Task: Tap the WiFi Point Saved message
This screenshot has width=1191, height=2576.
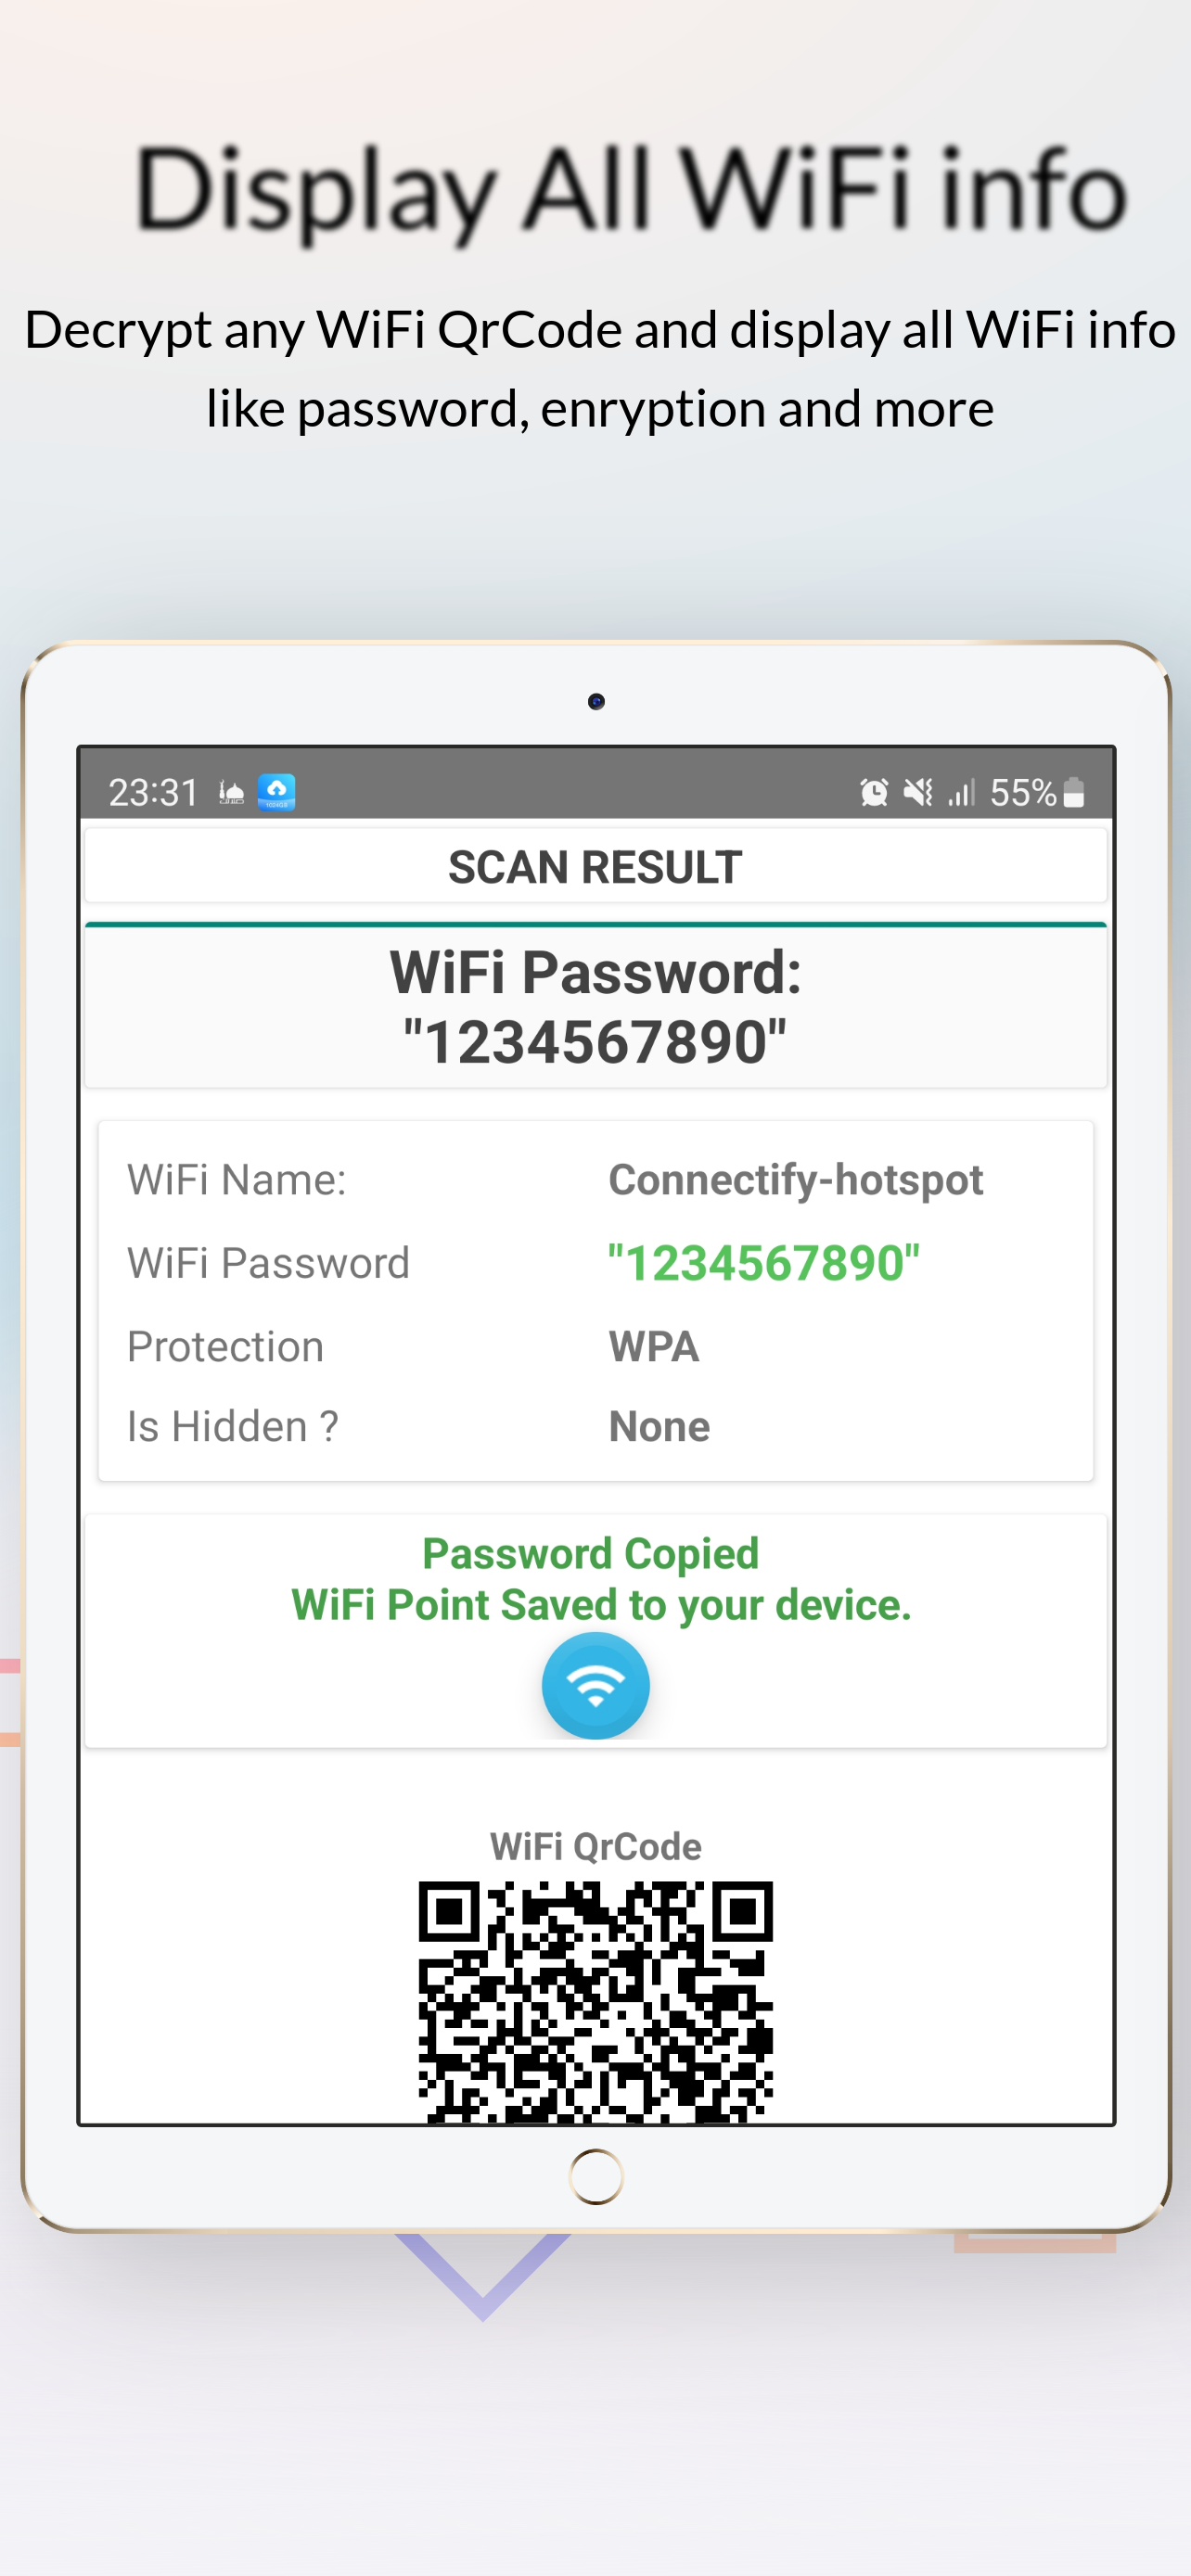Action: tap(601, 1605)
